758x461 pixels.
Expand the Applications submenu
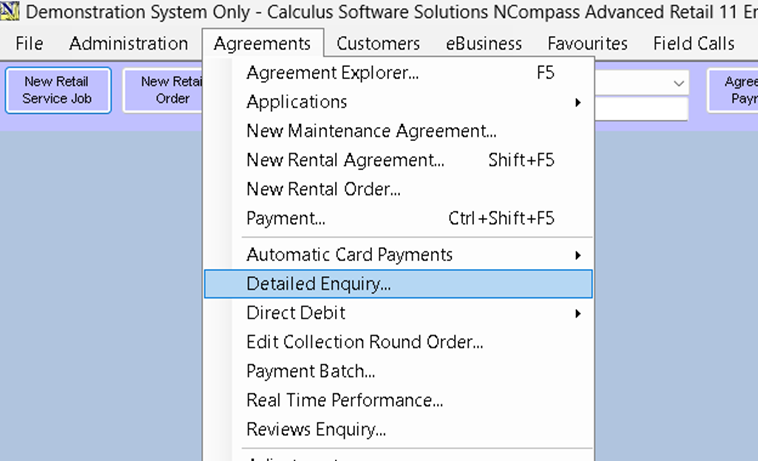point(297,102)
